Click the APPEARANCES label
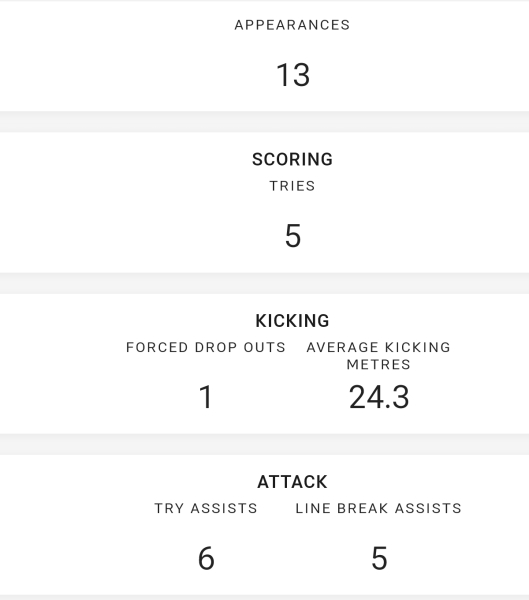Screen dimensions: 529x600 [292, 25]
